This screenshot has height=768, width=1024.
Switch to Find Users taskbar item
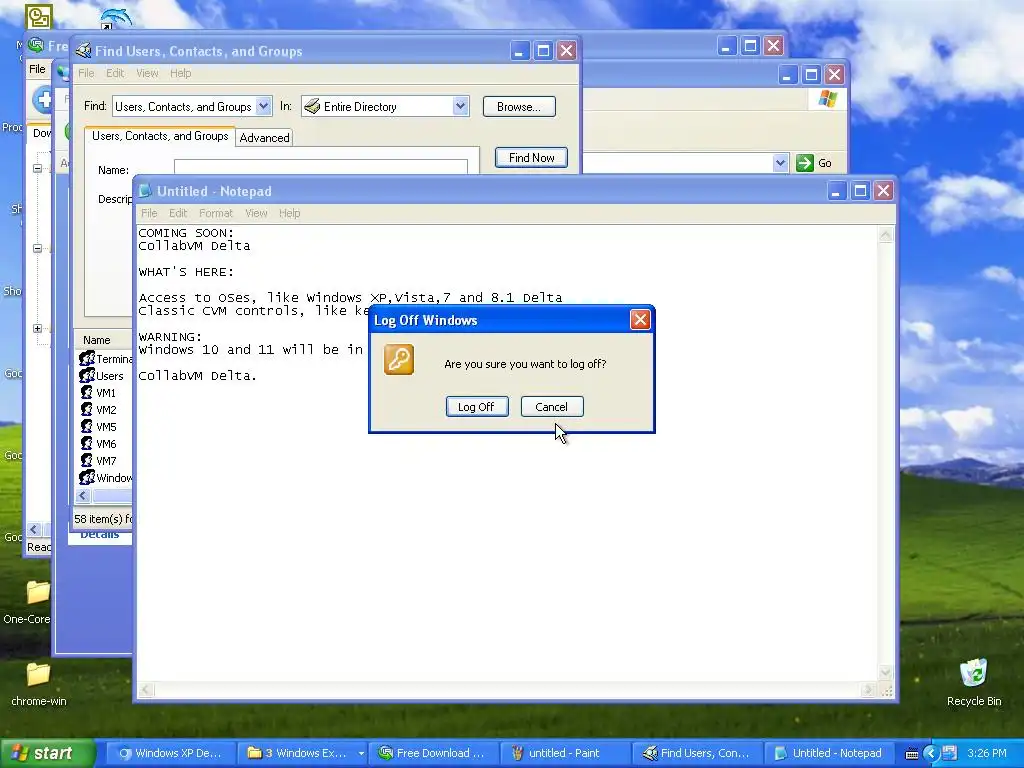[696, 753]
